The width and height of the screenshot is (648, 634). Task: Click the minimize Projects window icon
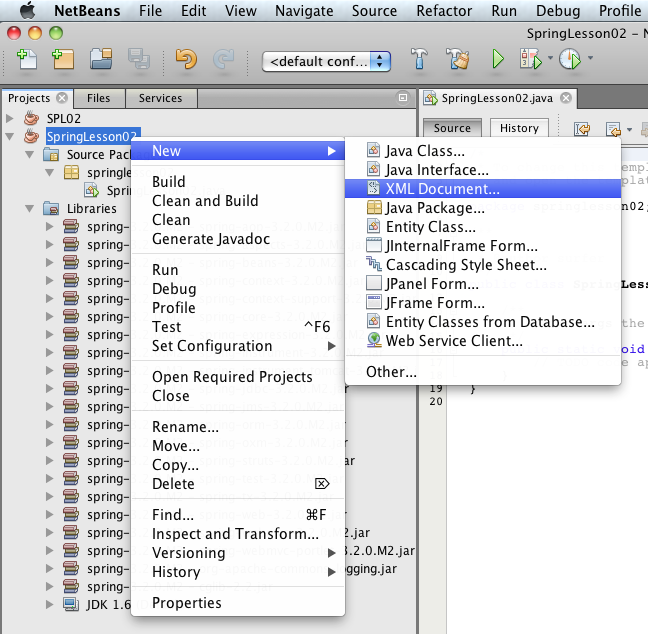click(x=403, y=98)
